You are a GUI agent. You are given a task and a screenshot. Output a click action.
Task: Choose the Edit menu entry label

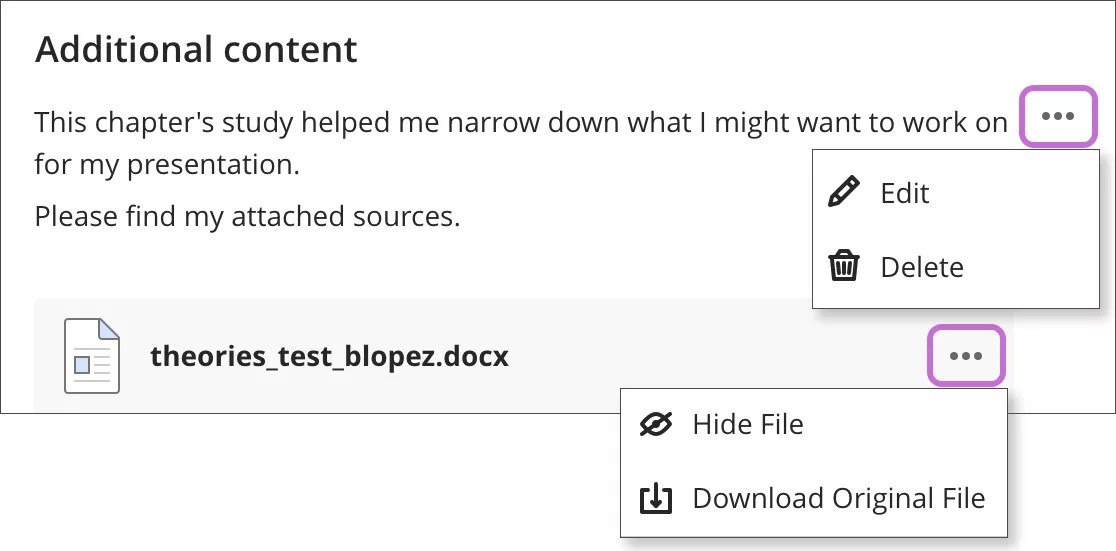tap(905, 193)
